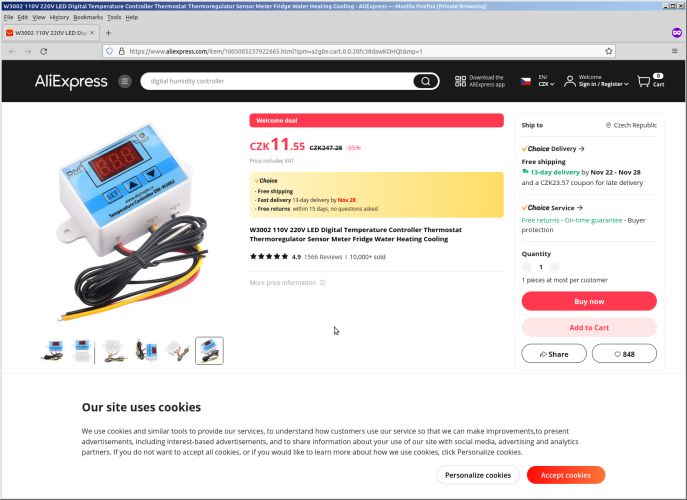Open the shopping cart icon

pyautogui.click(x=643, y=81)
